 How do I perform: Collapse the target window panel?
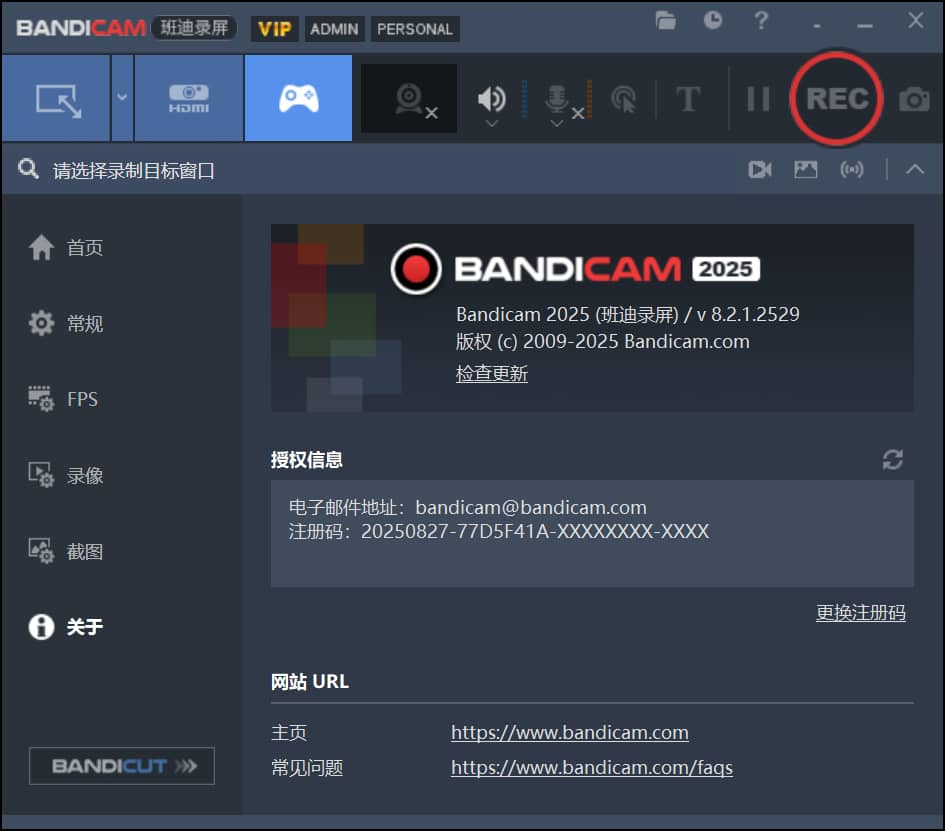pyautogui.click(x=916, y=168)
